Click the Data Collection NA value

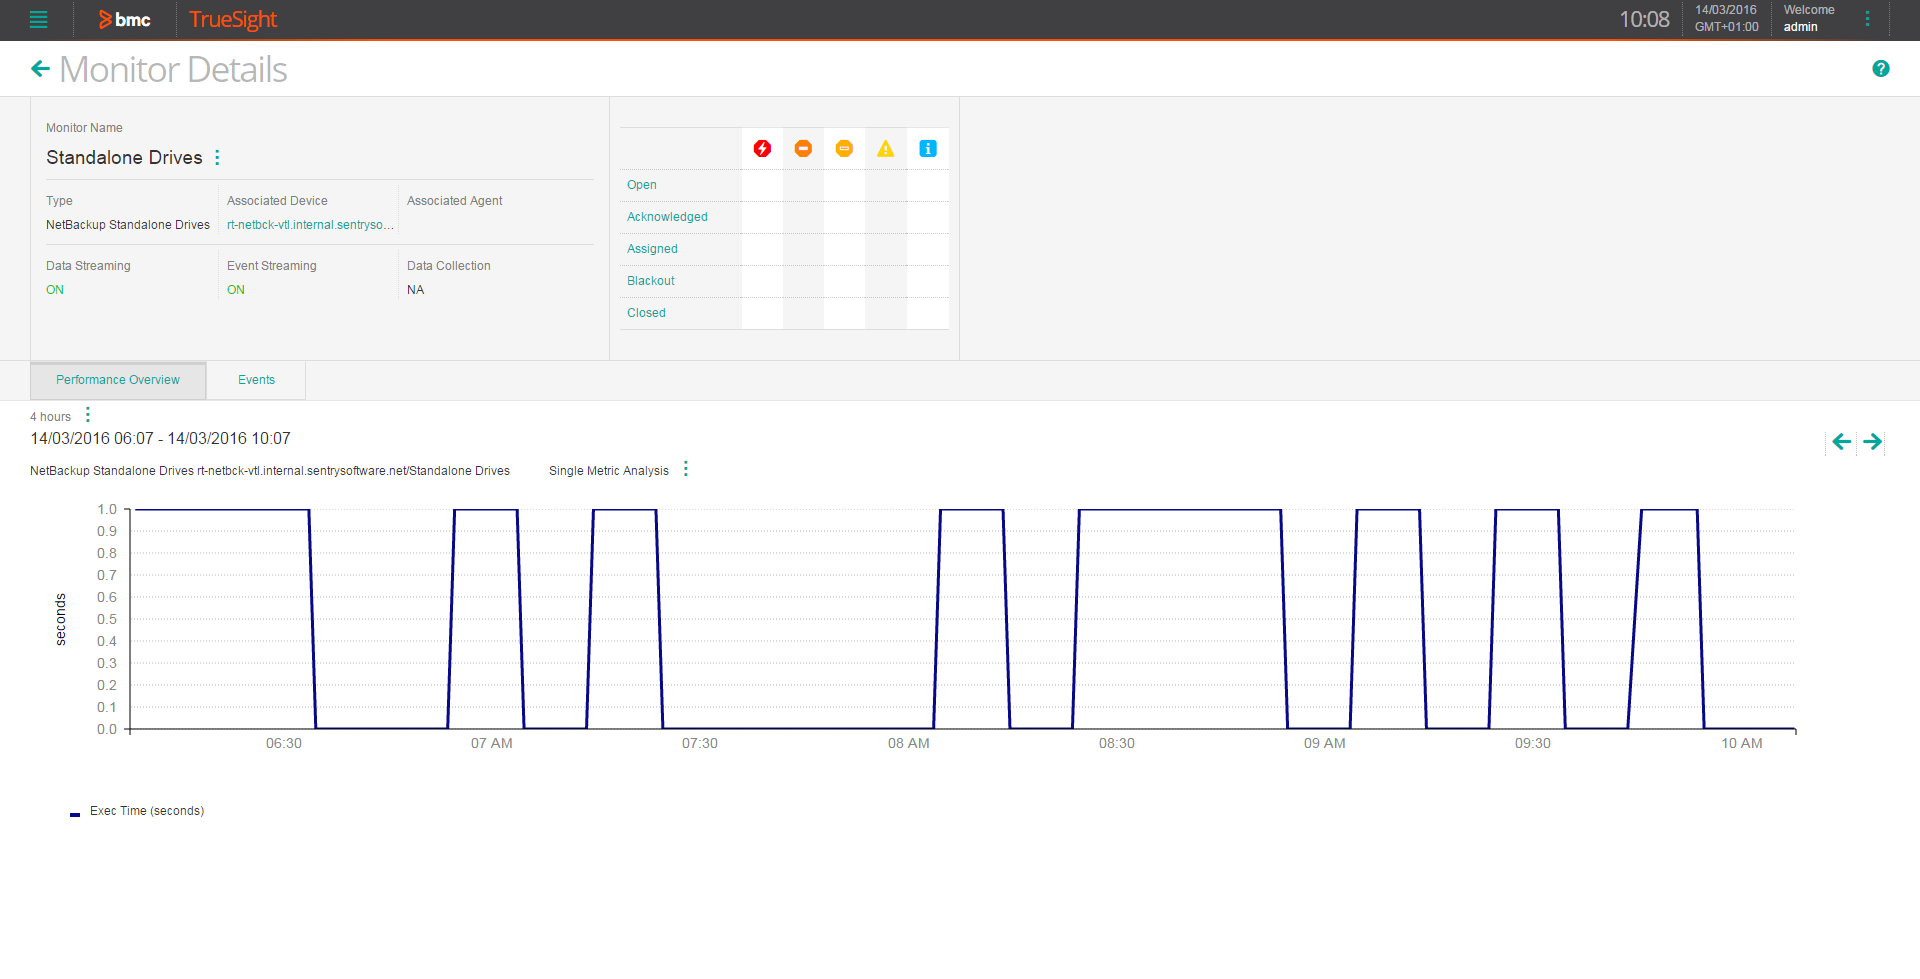[416, 290]
